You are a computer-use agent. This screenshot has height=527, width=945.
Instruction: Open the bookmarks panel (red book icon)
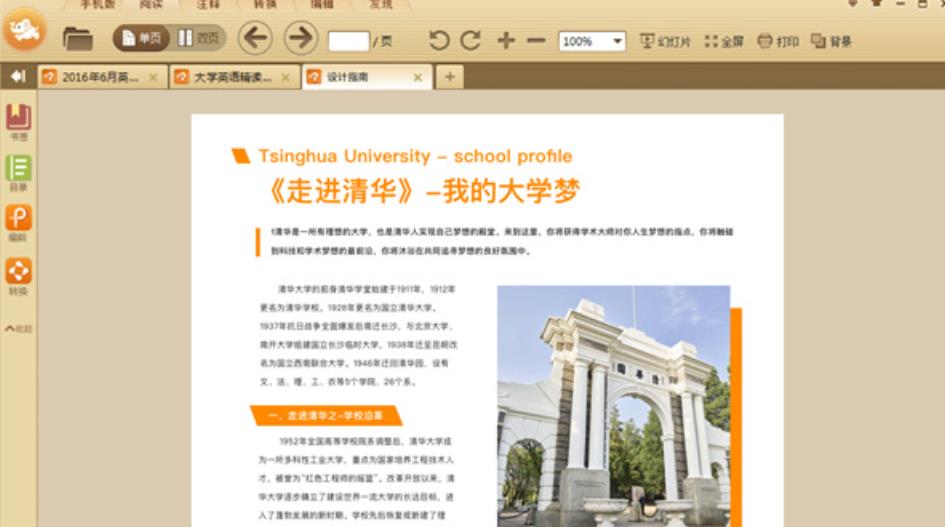tap(18, 122)
